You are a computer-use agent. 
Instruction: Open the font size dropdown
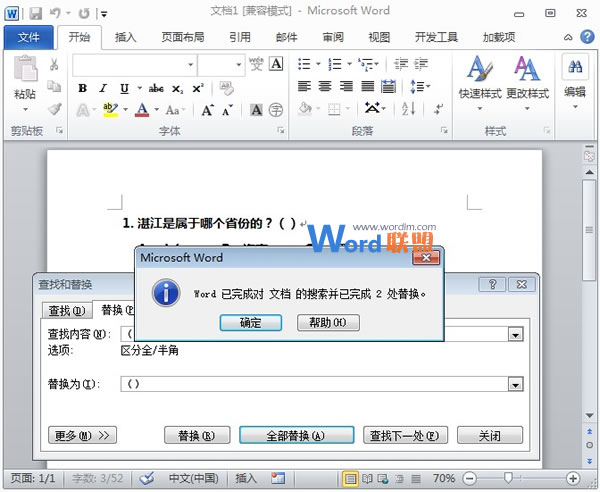[238, 65]
